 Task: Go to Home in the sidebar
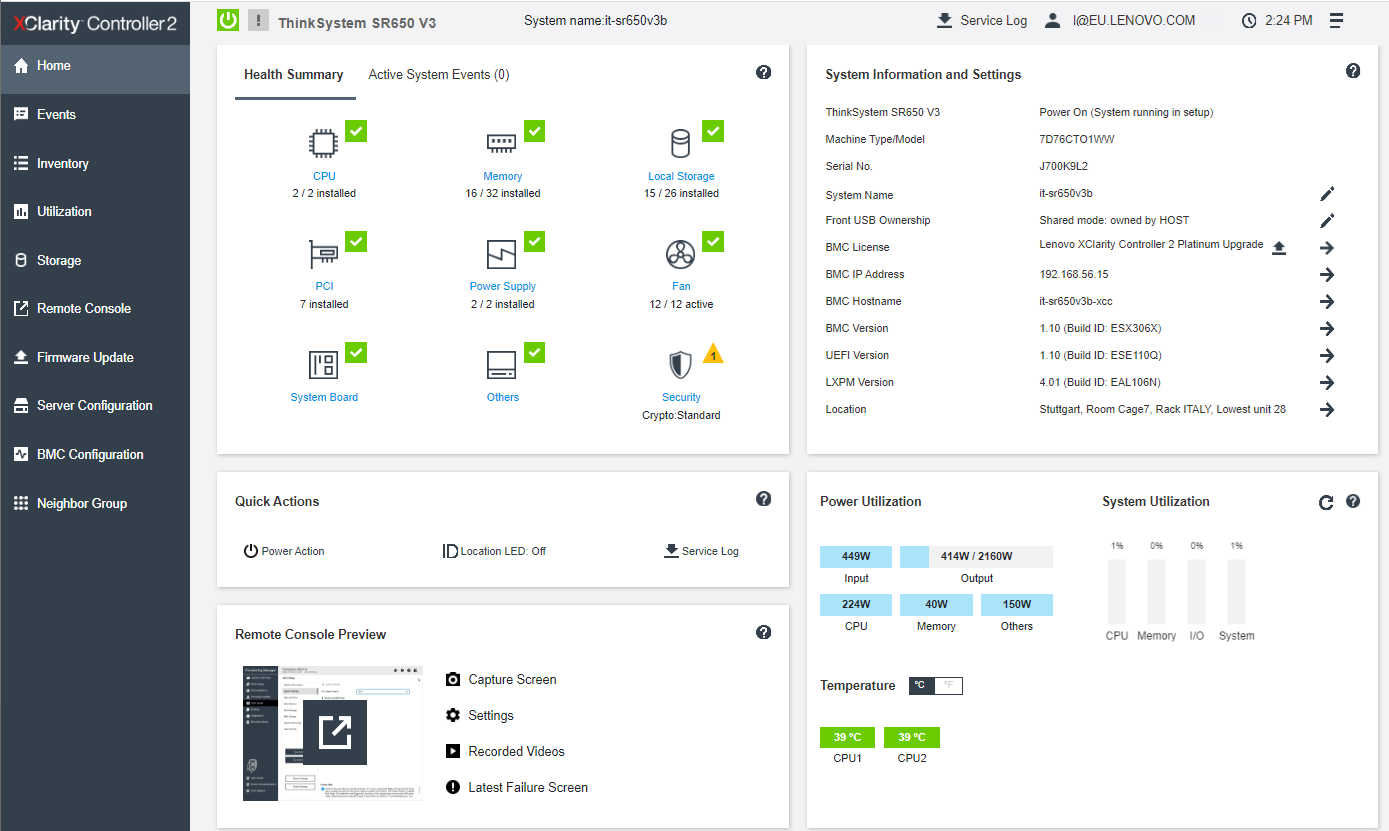pos(95,66)
